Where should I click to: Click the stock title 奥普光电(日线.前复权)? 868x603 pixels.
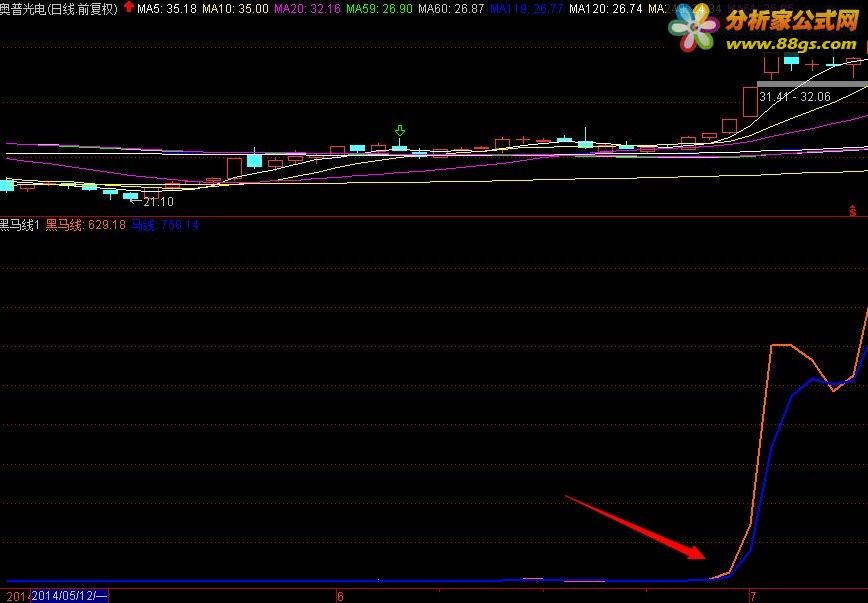coord(59,8)
